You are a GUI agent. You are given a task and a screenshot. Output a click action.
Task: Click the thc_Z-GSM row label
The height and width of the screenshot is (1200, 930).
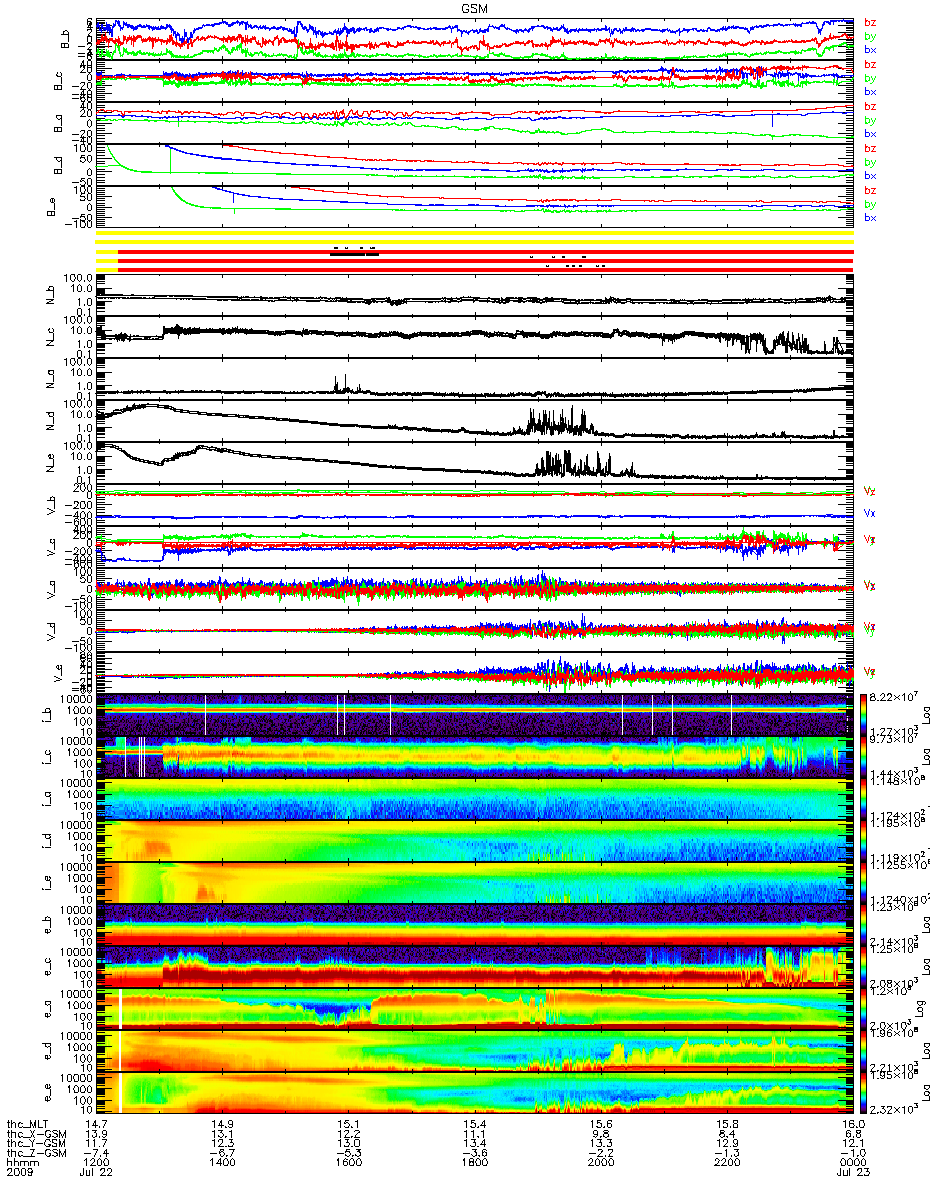[x=39, y=1153]
